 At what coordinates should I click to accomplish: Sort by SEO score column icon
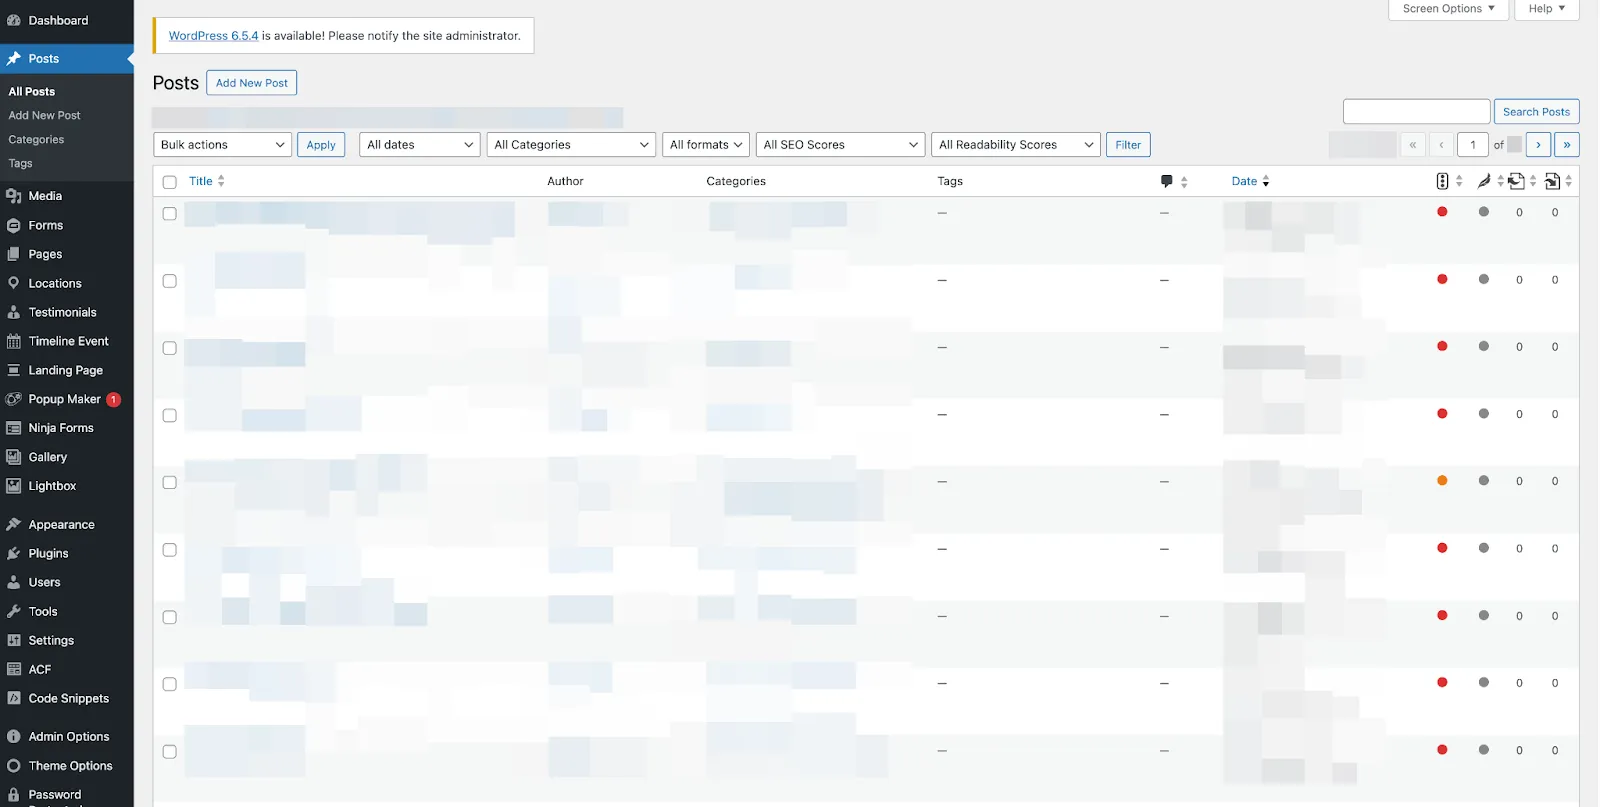1442,181
